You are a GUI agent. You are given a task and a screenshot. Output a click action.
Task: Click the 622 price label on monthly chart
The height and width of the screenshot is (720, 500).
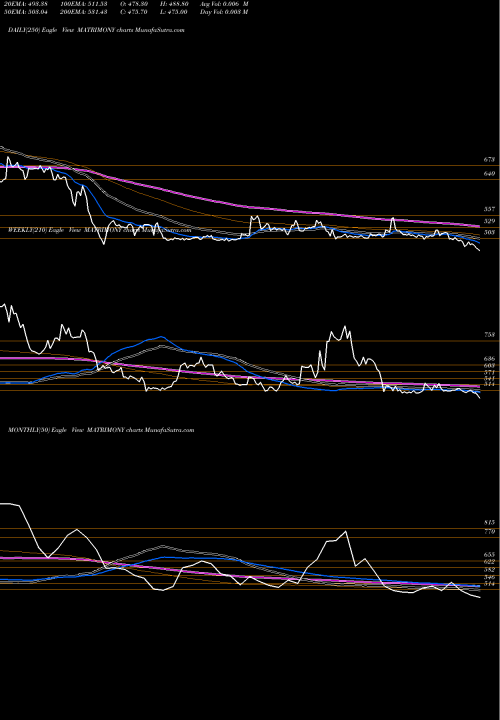coord(489,562)
